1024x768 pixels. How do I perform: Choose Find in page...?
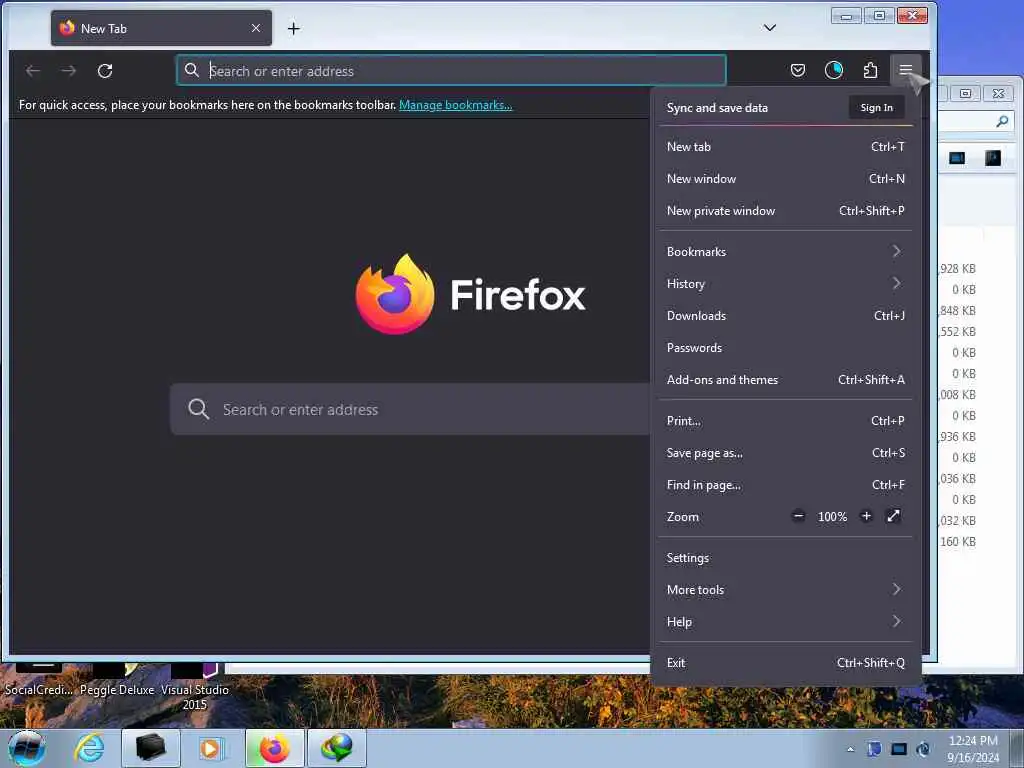coord(786,485)
